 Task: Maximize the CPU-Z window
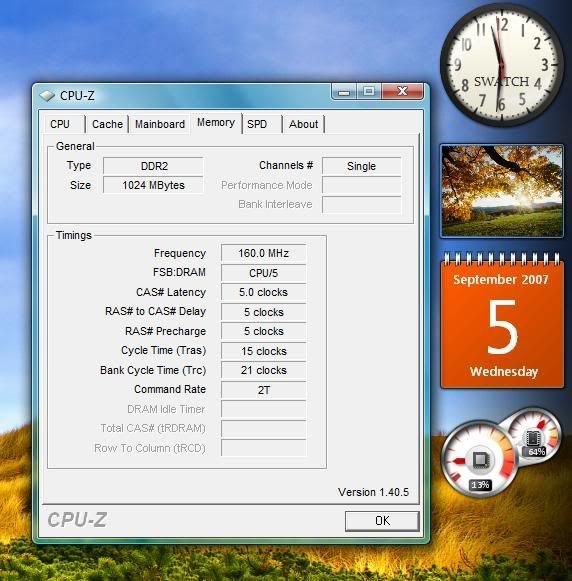(x=369, y=92)
